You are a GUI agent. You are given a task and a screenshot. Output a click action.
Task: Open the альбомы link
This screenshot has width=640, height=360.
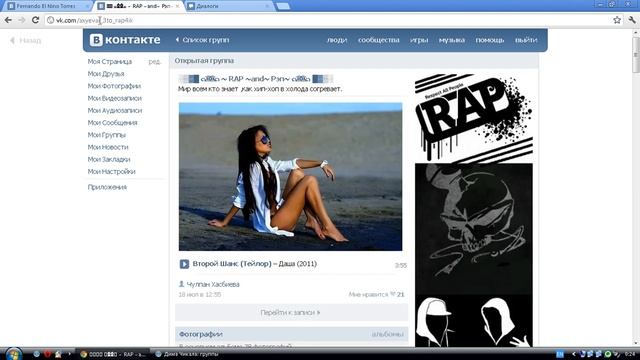[387, 334]
